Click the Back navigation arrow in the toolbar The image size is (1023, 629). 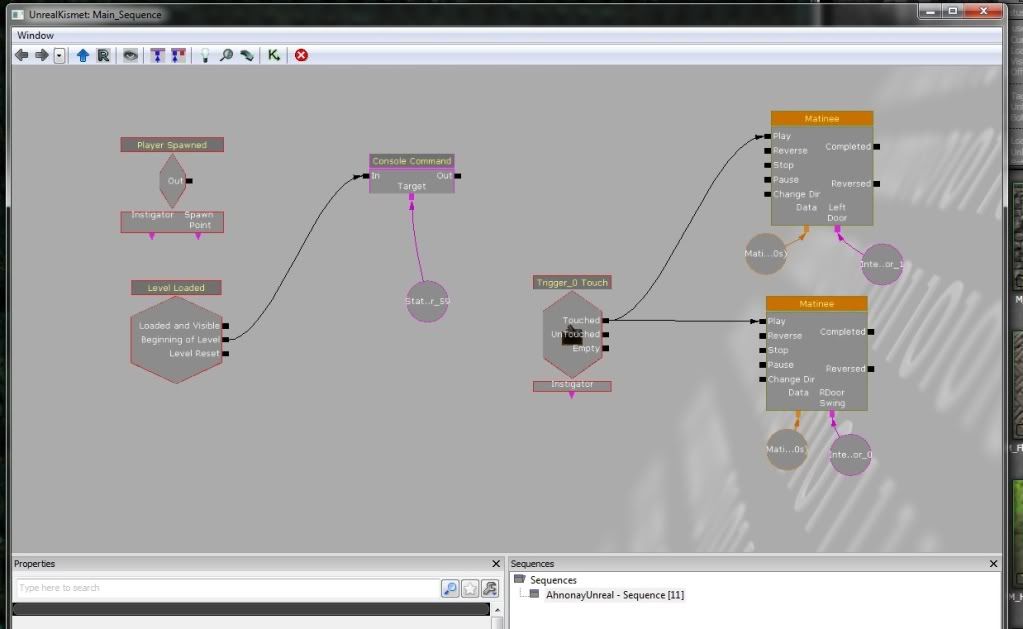(x=22, y=55)
